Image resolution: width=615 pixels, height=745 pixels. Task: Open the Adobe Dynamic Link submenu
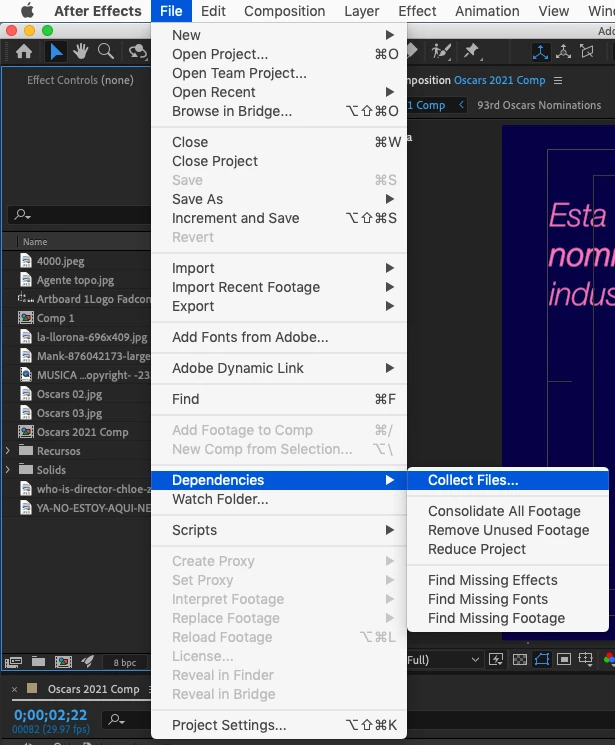point(279,368)
